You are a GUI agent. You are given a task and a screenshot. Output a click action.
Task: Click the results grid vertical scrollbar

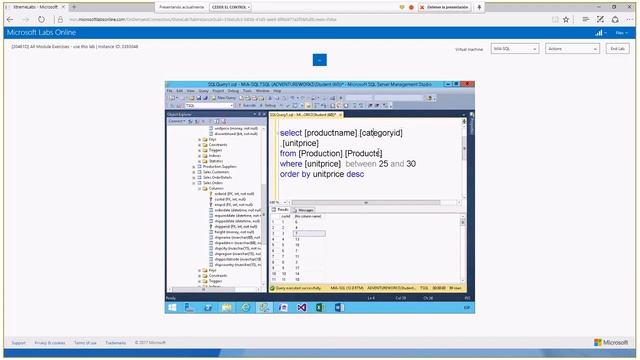pos(462,248)
